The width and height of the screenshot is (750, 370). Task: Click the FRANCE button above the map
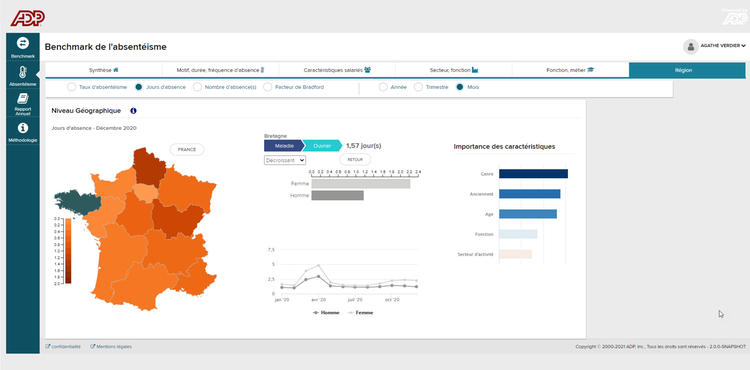[x=187, y=150]
